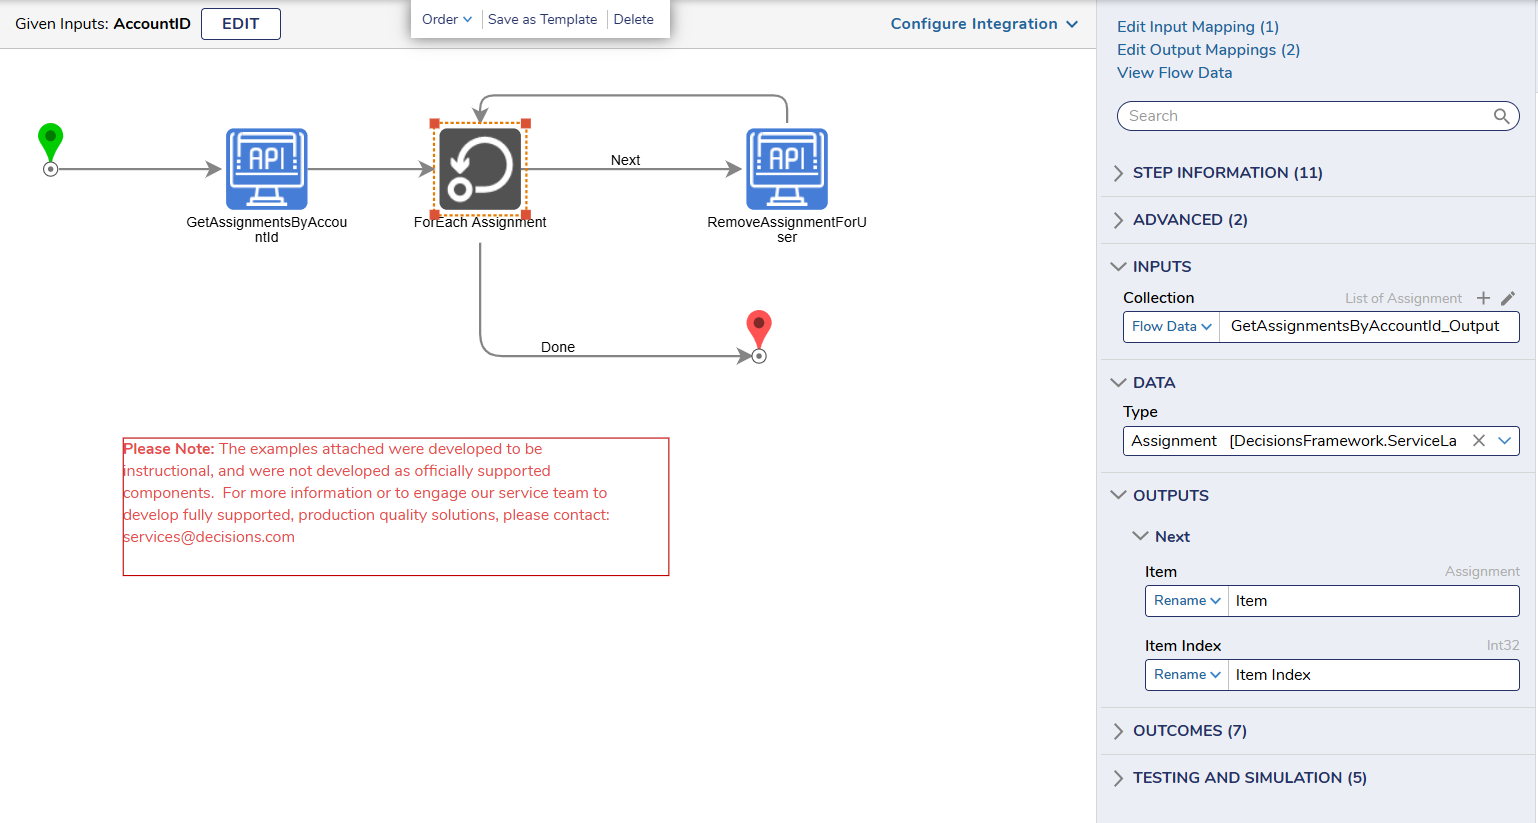Open the Item Index Rename mapping dropdown
1538x823 pixels.
point(1187,675)
